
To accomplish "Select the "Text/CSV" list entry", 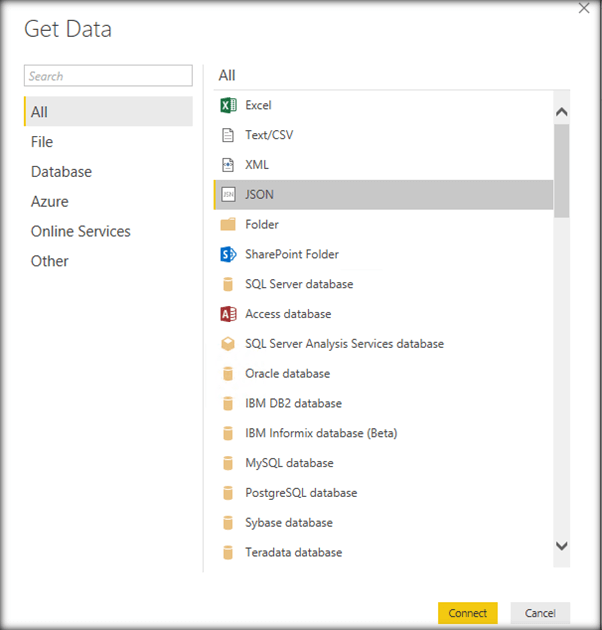I will coord(383,135).
